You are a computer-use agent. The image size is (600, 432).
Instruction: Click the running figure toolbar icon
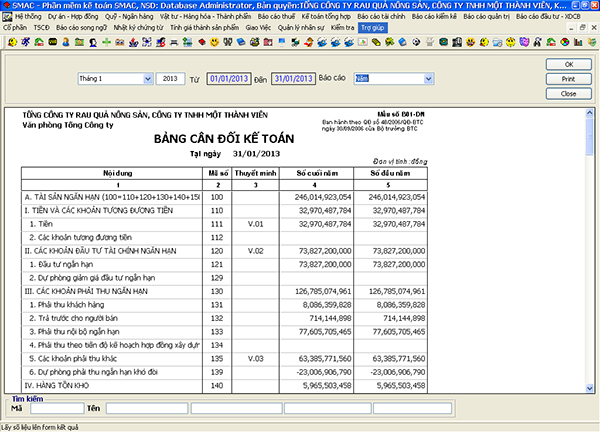26,42
